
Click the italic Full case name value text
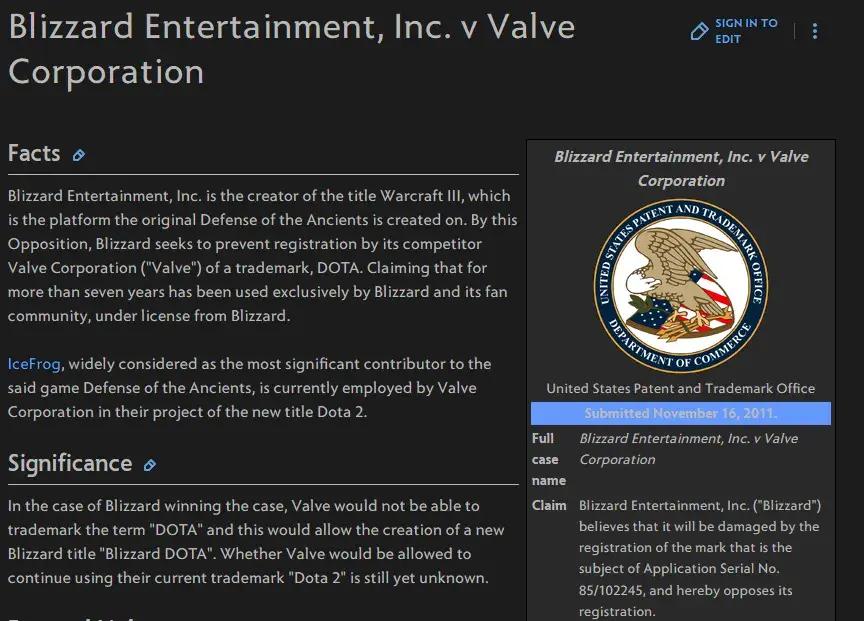point(688,449)
